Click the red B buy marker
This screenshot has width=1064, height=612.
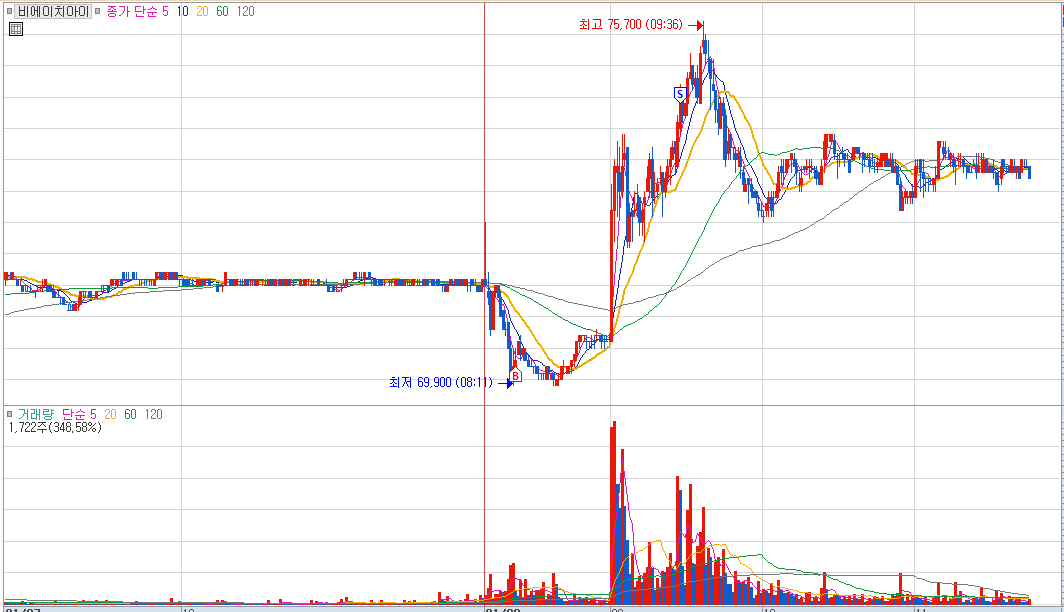515,375
